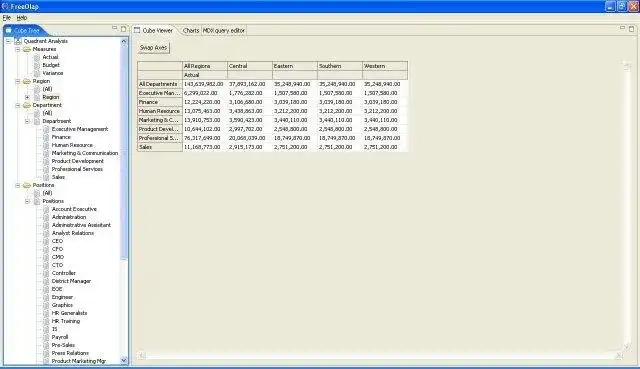
Task: Minimize the Cube Tree panel
Action: click(x=115, y=28)
